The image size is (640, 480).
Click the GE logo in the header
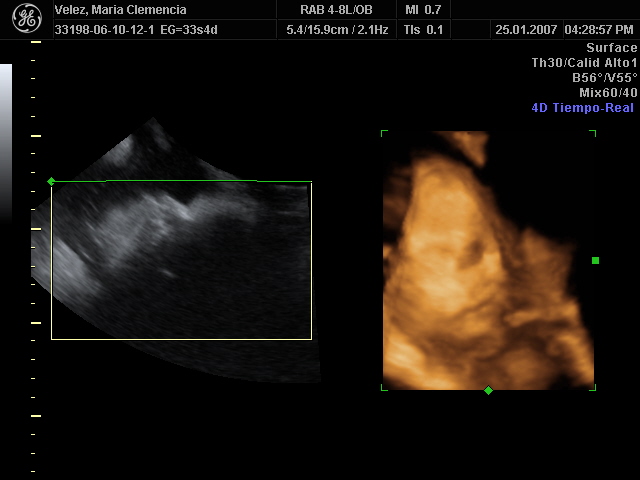tap(27, 17)
